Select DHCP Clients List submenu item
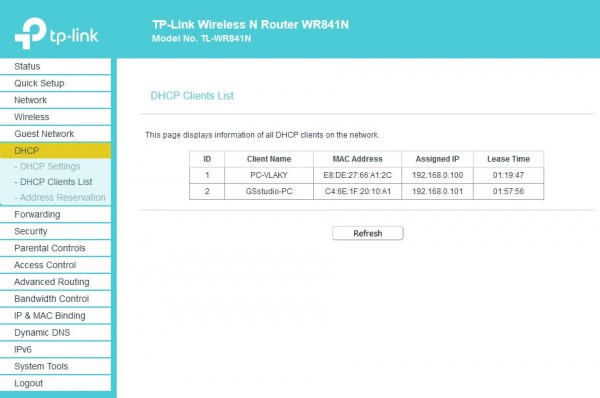 click(x=56, y=182)
